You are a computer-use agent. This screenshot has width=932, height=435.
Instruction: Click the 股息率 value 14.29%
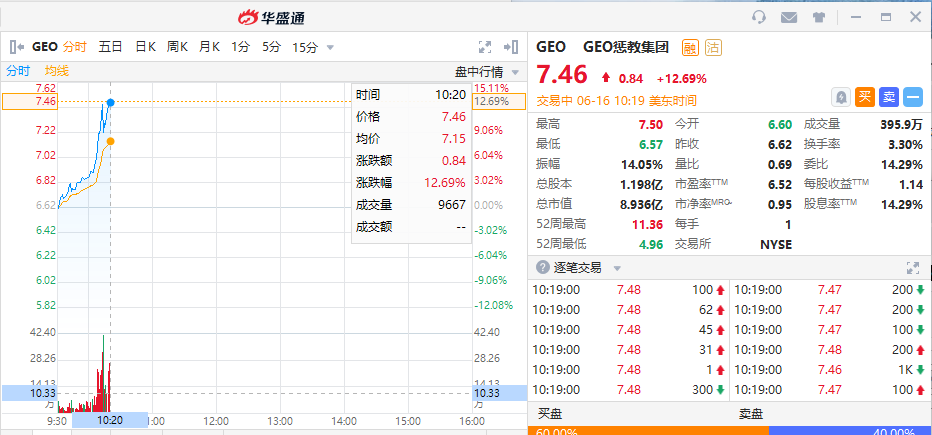pos(902,204)
